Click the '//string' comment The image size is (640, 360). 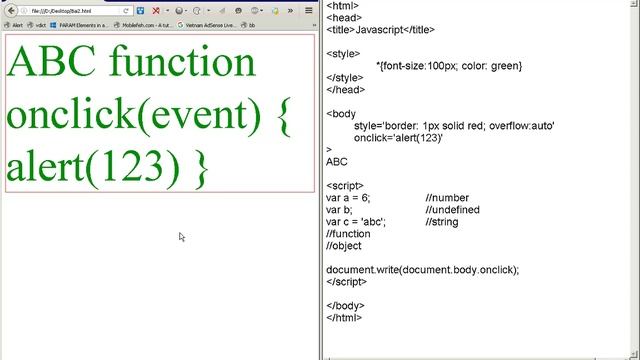point(442,222)
